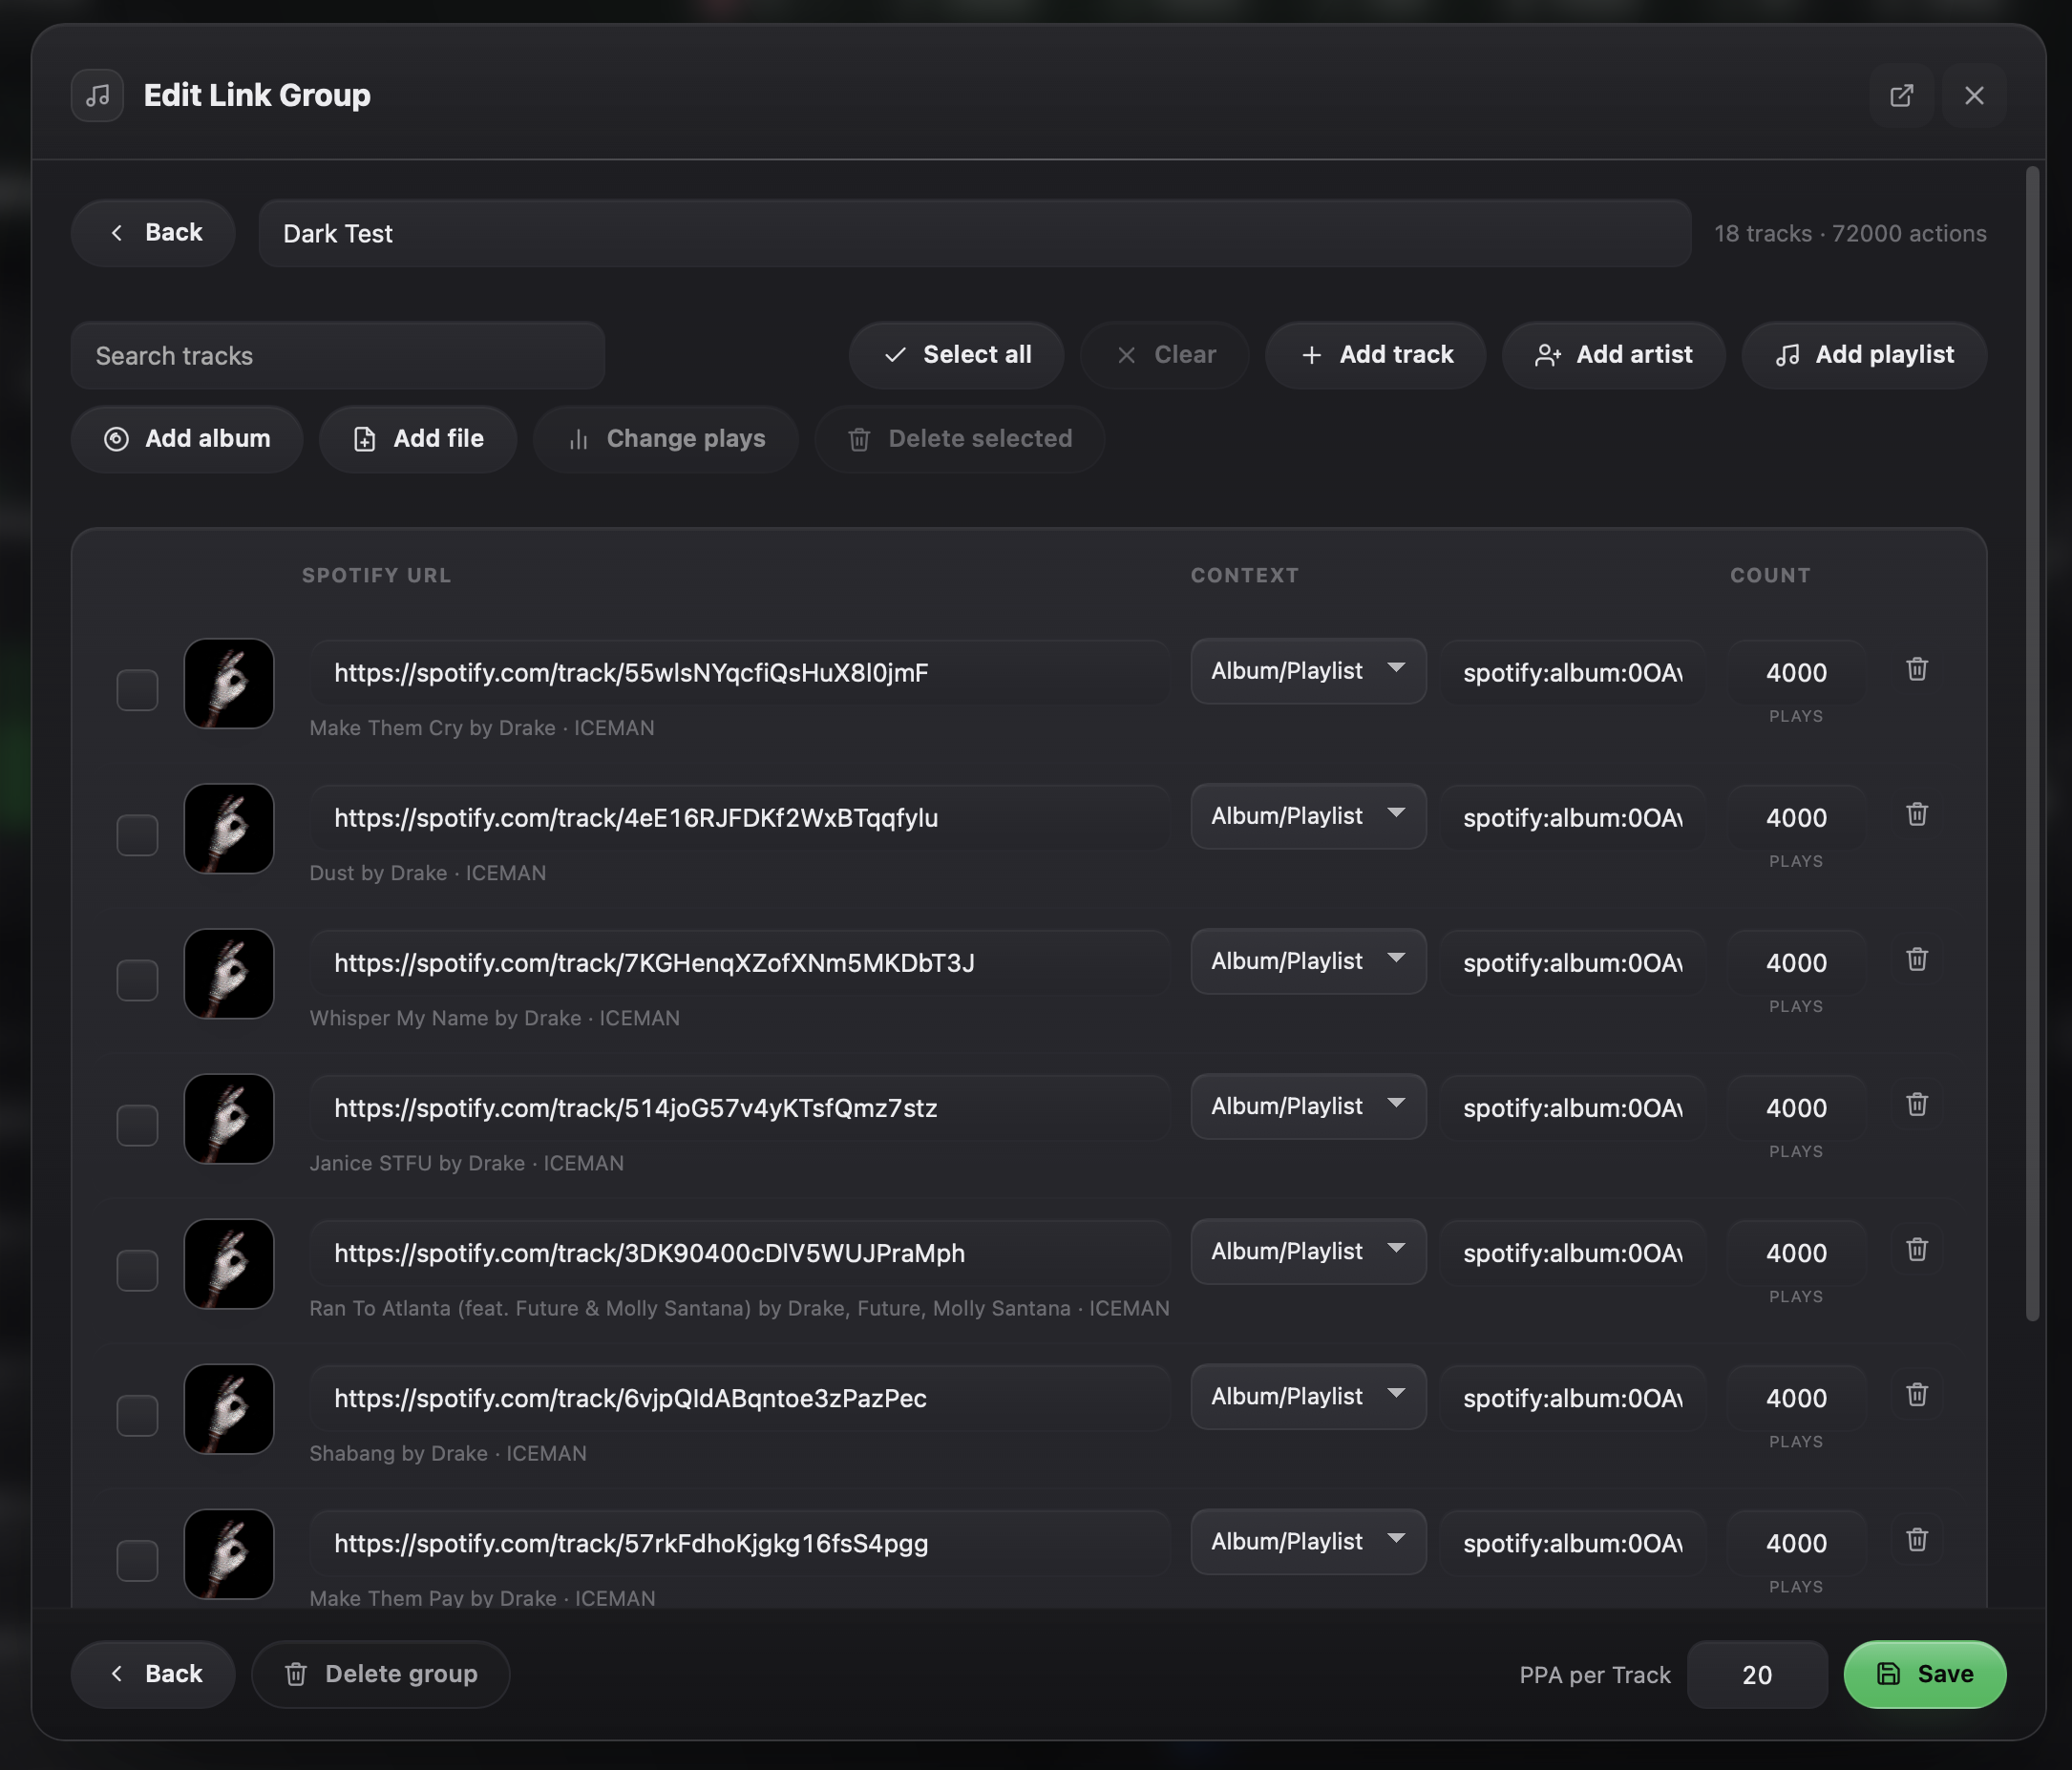Trash the Shabang track row
Image resolution: width=2072 pixels, height=1770 pixels.
1916,1394
